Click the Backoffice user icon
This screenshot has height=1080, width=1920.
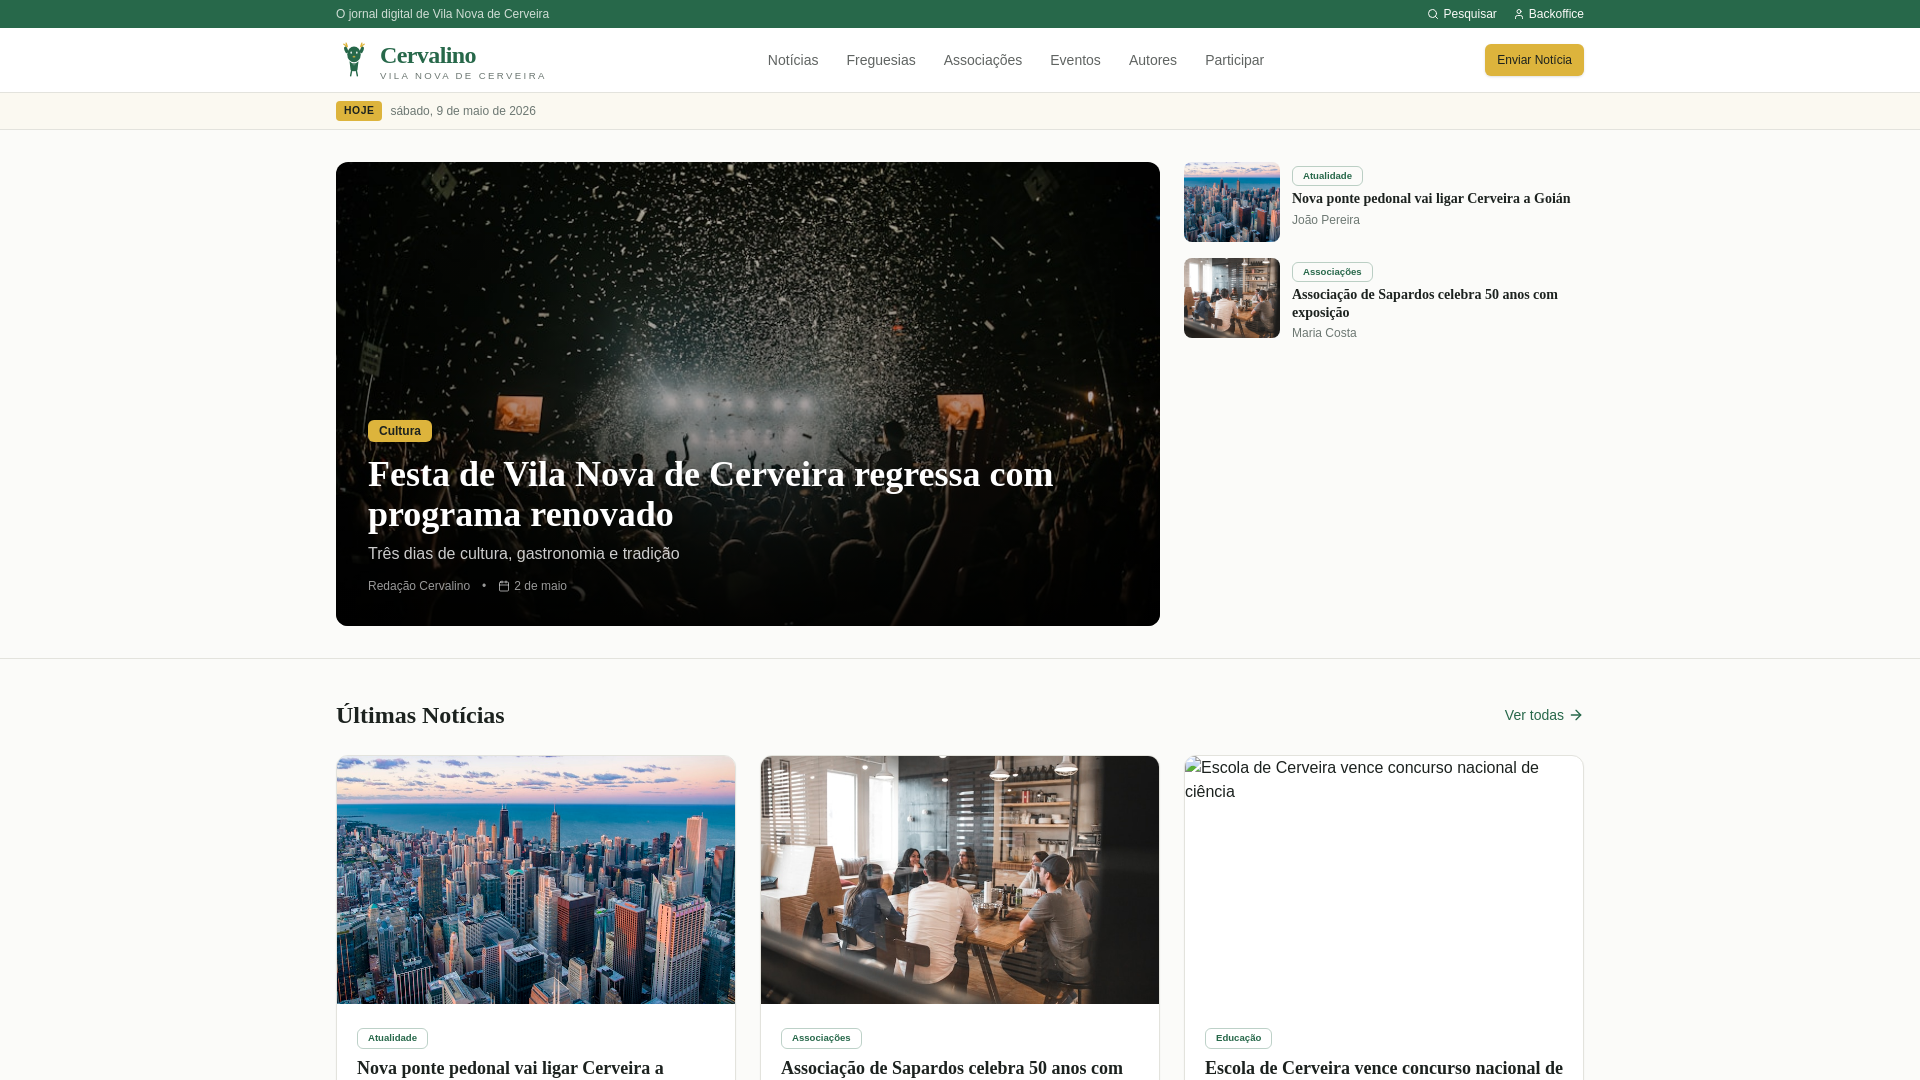pos(1519,14)
